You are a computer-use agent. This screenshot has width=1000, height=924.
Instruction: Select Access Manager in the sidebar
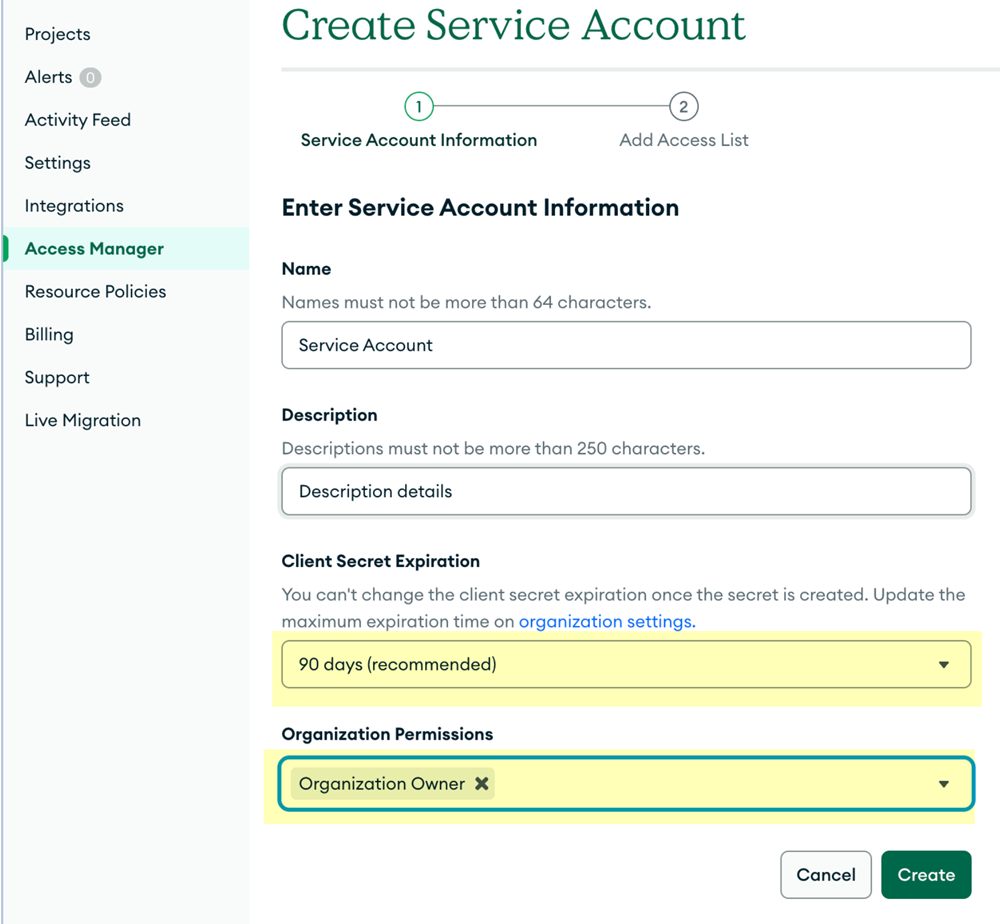click(94, 249)
